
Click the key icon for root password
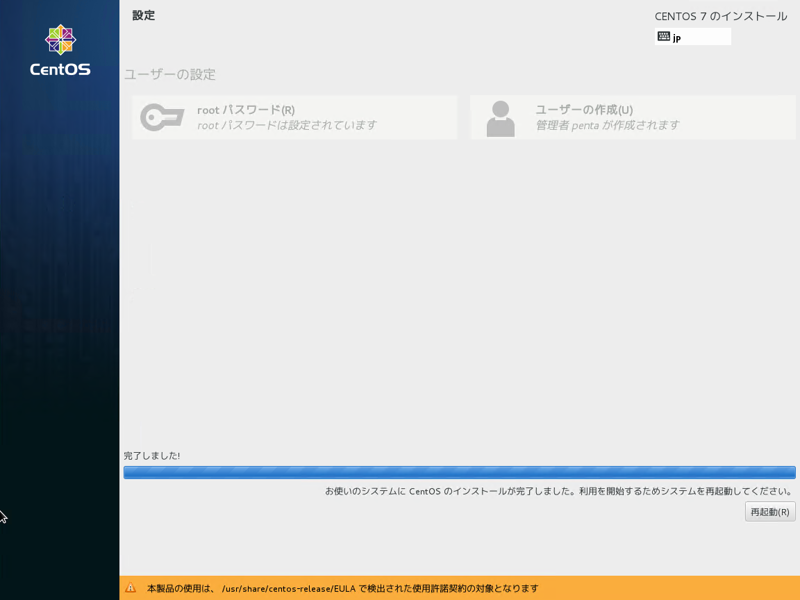[x=162, y=117]
